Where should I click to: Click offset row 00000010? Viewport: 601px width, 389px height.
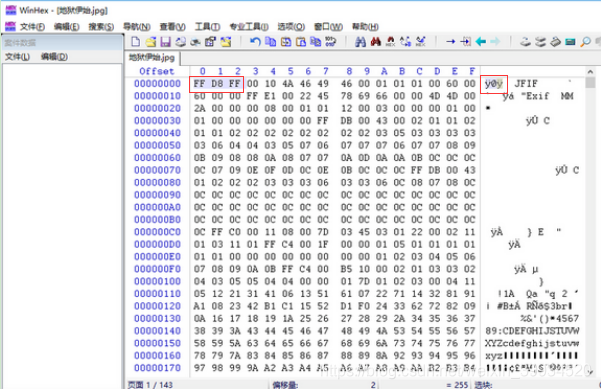tap(157, 96)
